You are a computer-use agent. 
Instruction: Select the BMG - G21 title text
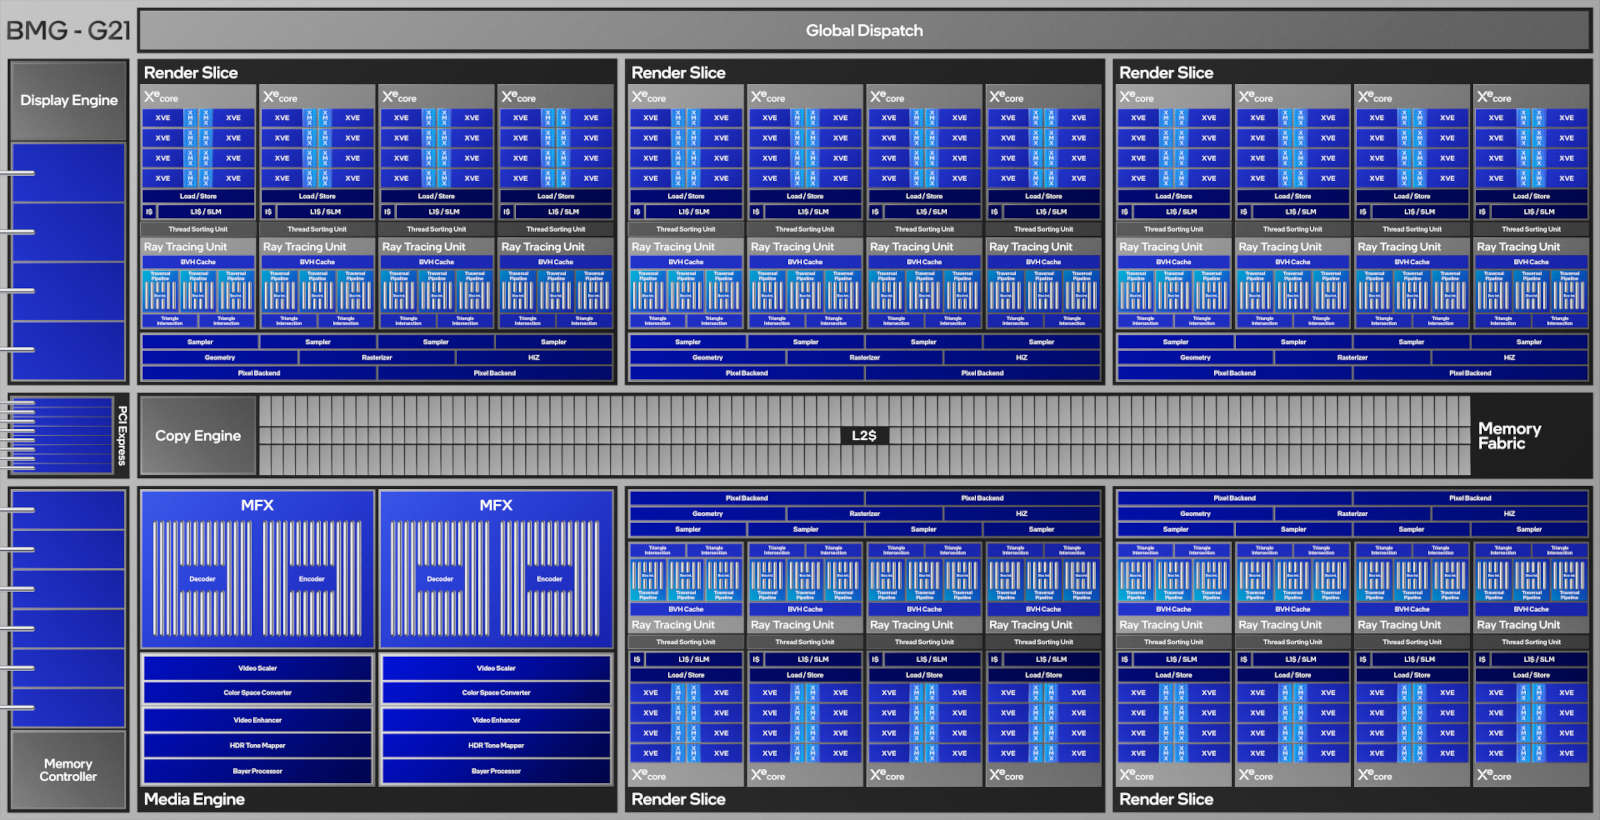tap(68, 30)
